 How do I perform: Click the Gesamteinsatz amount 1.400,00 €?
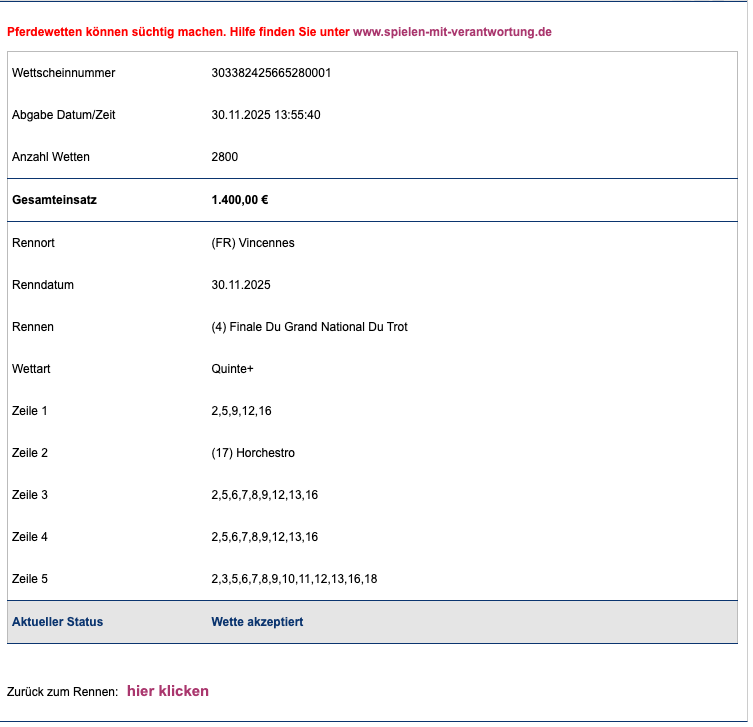(240, 200)
